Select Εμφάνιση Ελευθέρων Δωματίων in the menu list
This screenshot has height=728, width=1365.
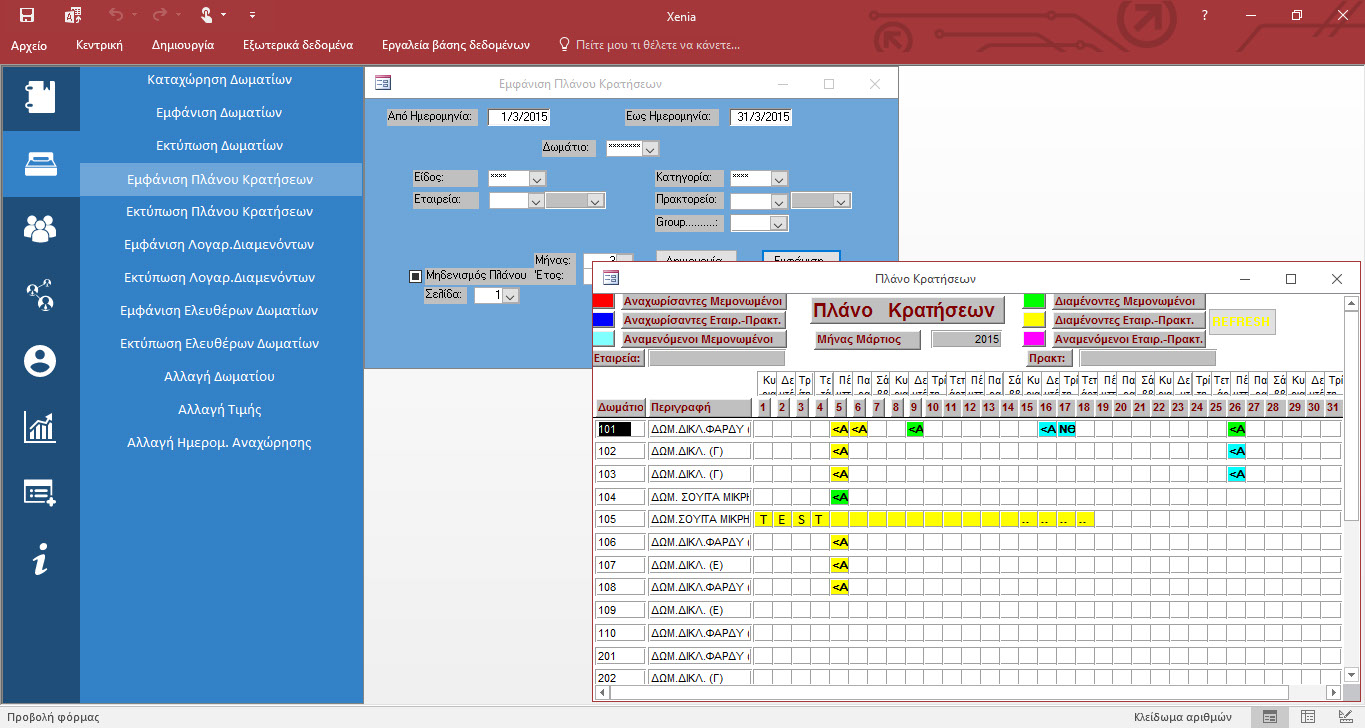point(219,310)
